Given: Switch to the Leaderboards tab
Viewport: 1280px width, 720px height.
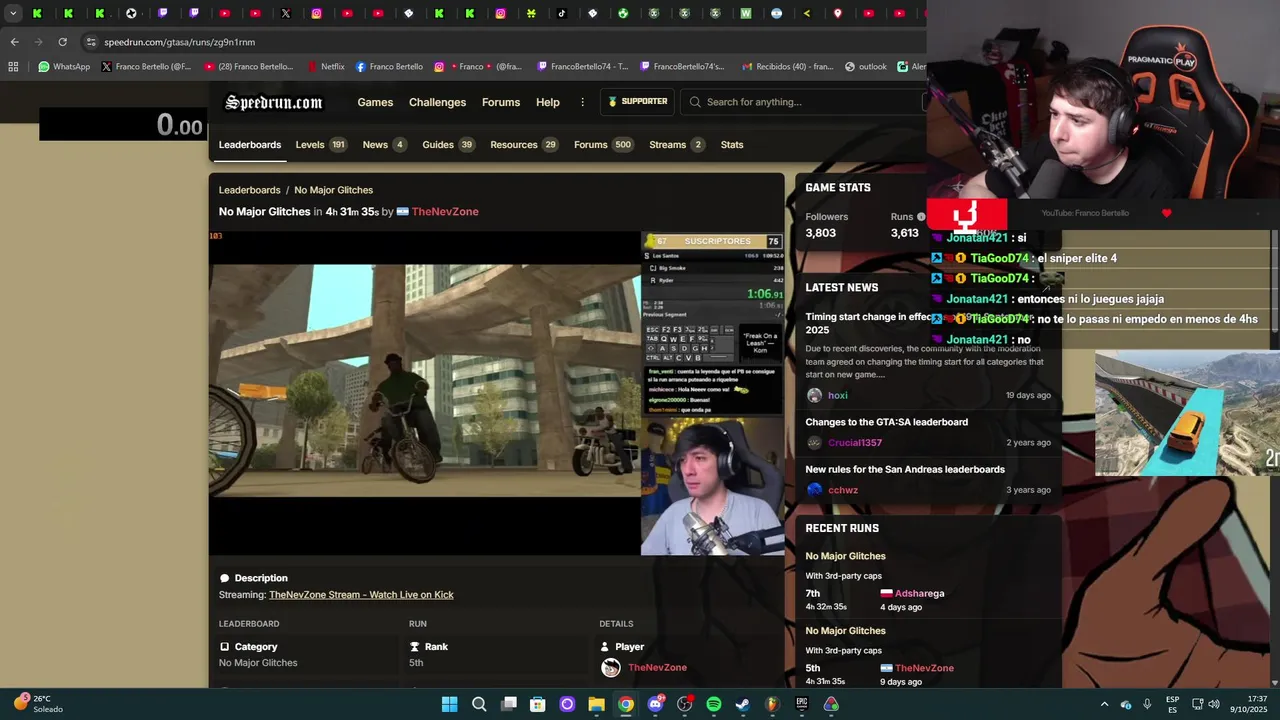Looking at the screenshot, I should coord(250,145).
